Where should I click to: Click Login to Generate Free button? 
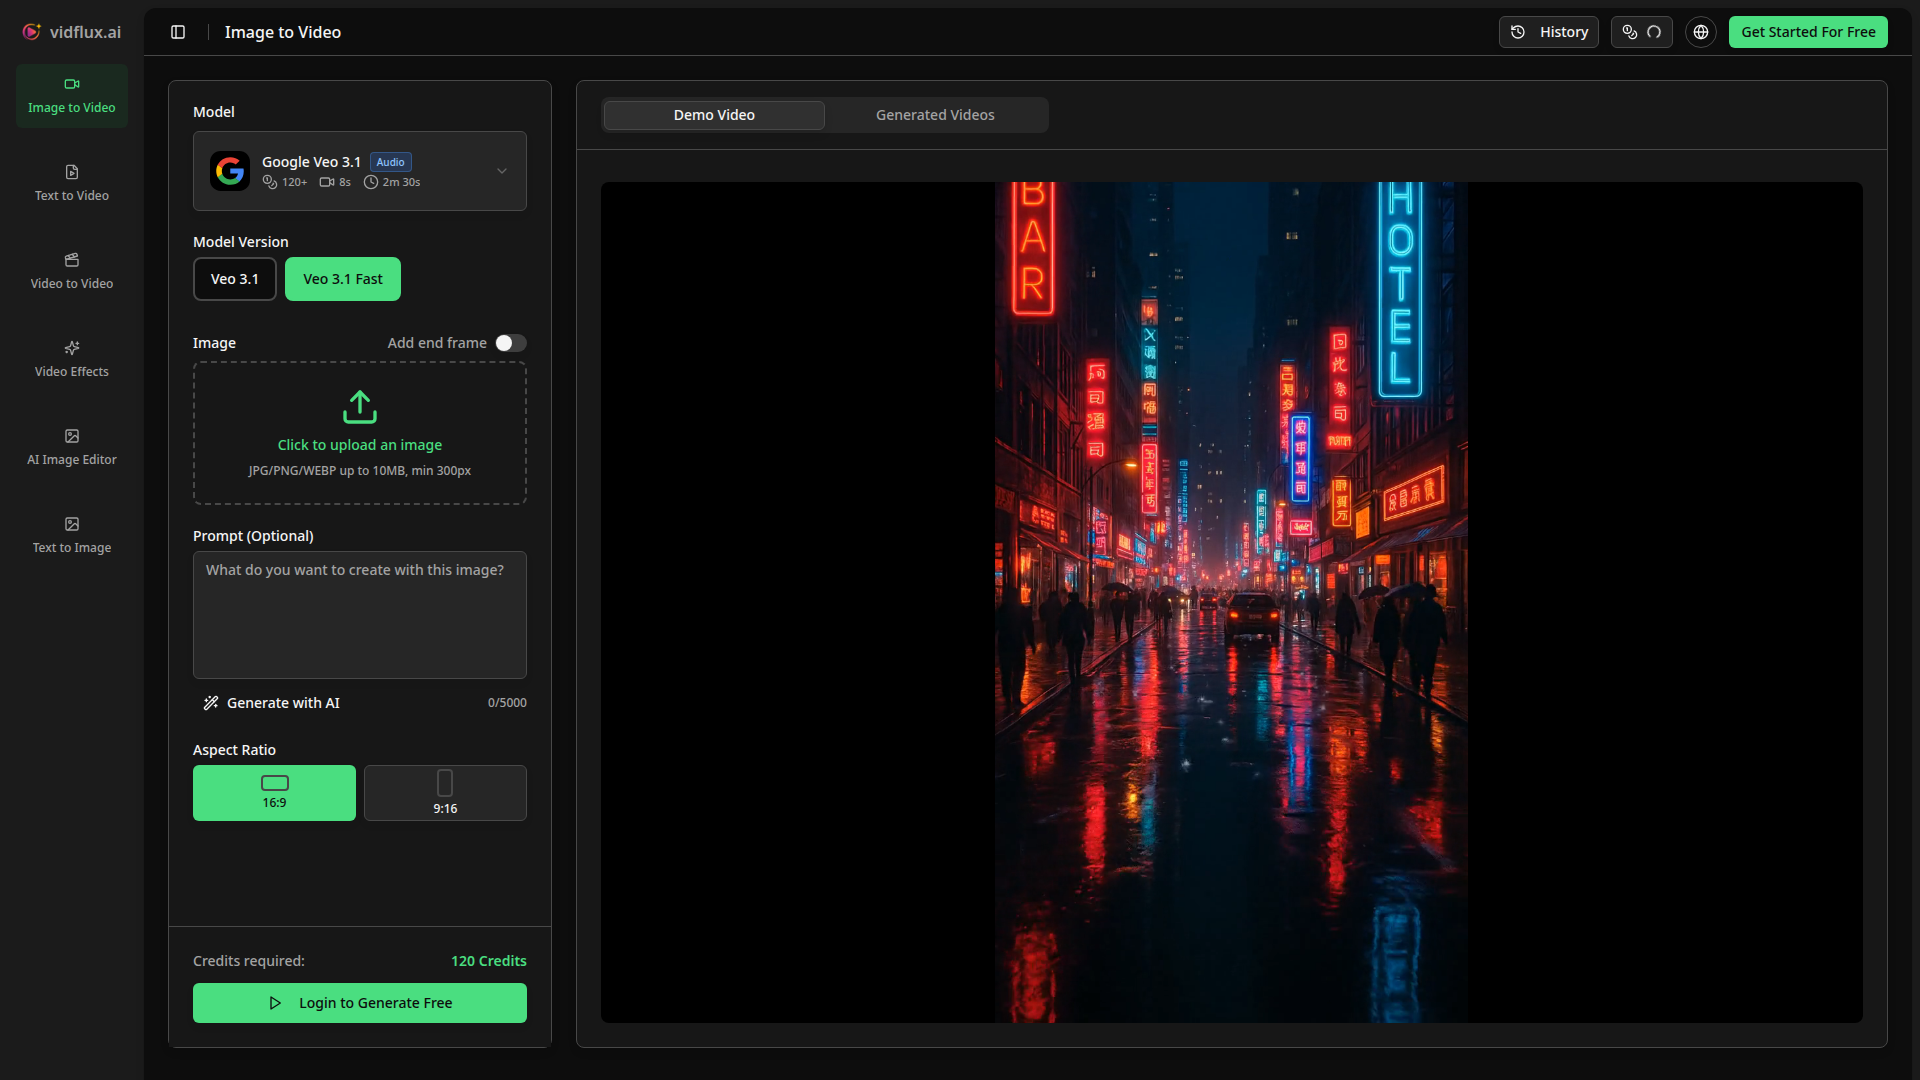(x=359, y=1003)
